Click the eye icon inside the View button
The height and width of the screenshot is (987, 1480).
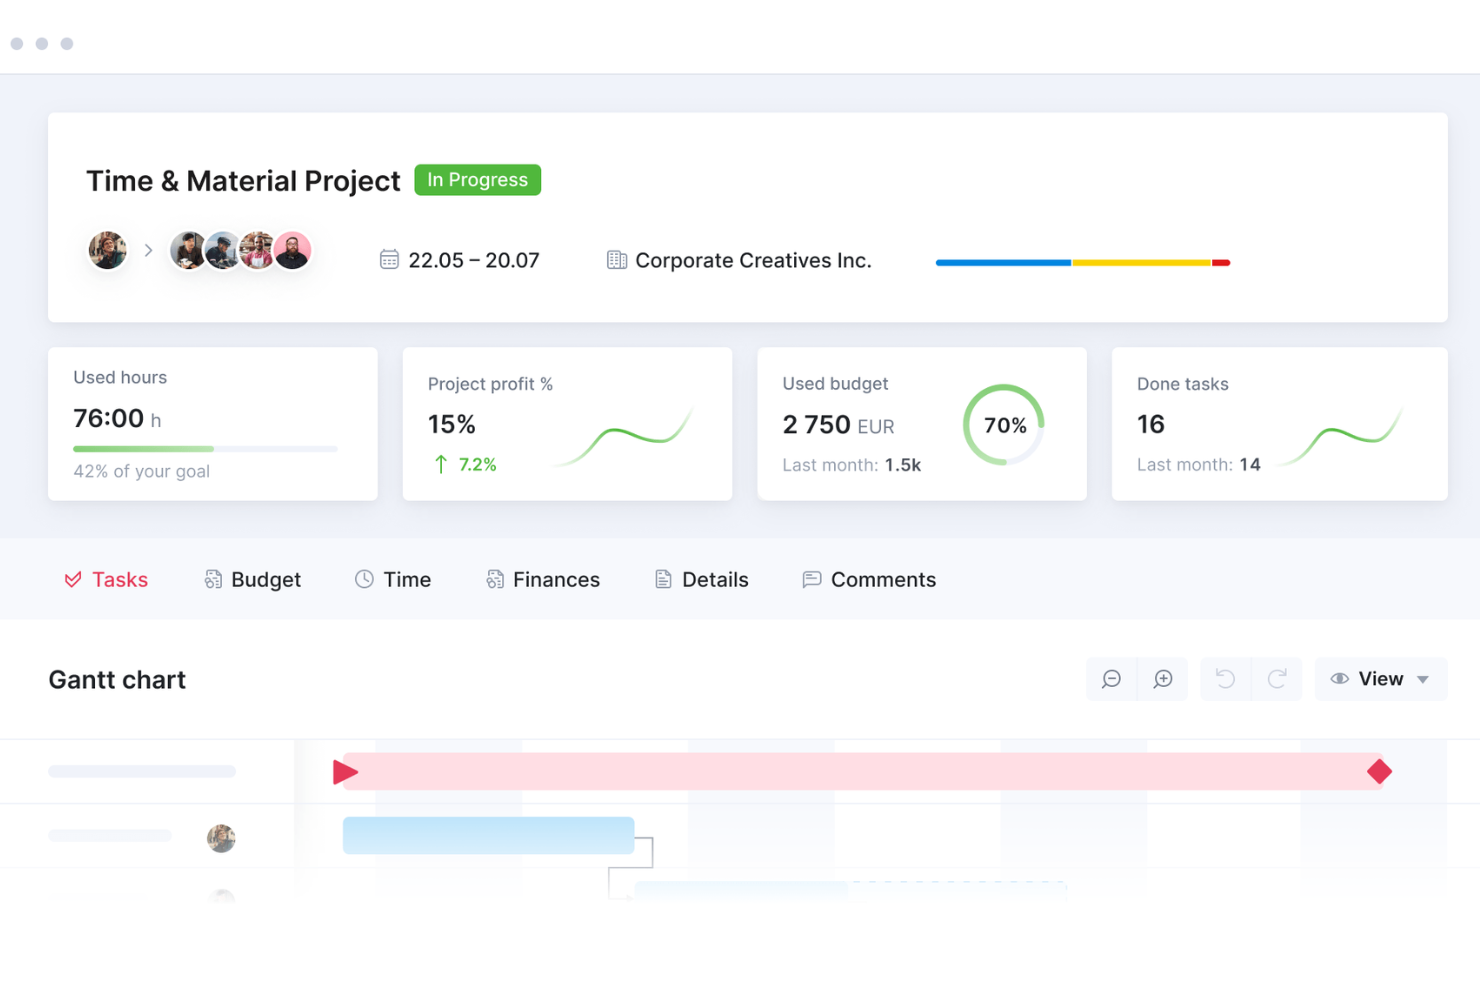tap(1340, 679)
